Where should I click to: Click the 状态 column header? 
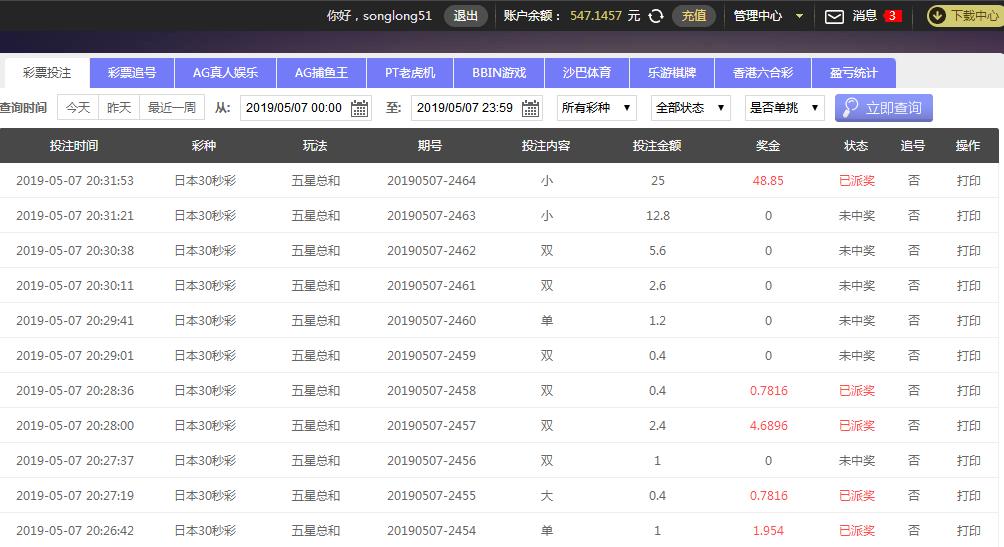pyautogui.click(x=856, y=146)
